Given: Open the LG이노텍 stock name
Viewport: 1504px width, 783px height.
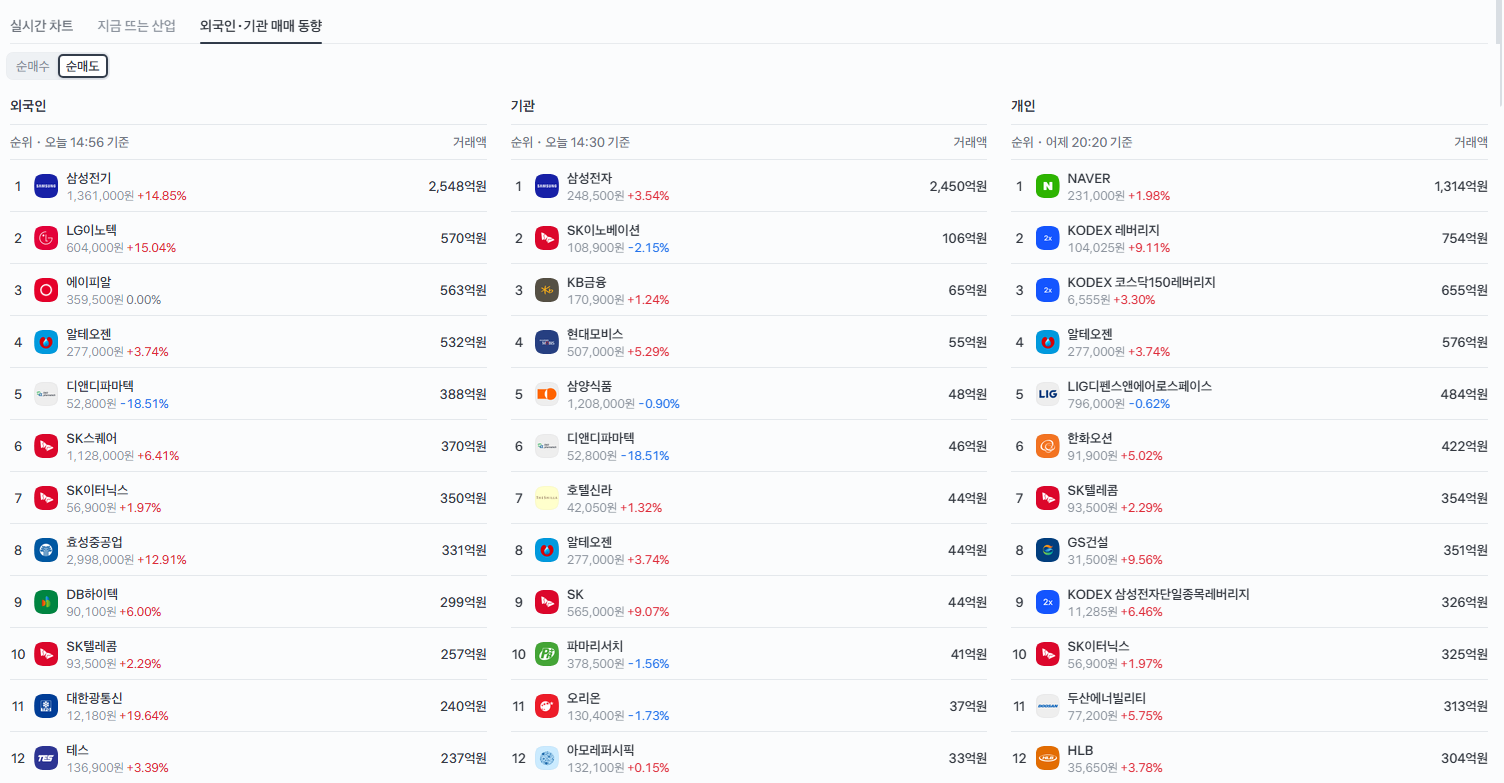Looking at the screenshot, I should tap(91, 230).
